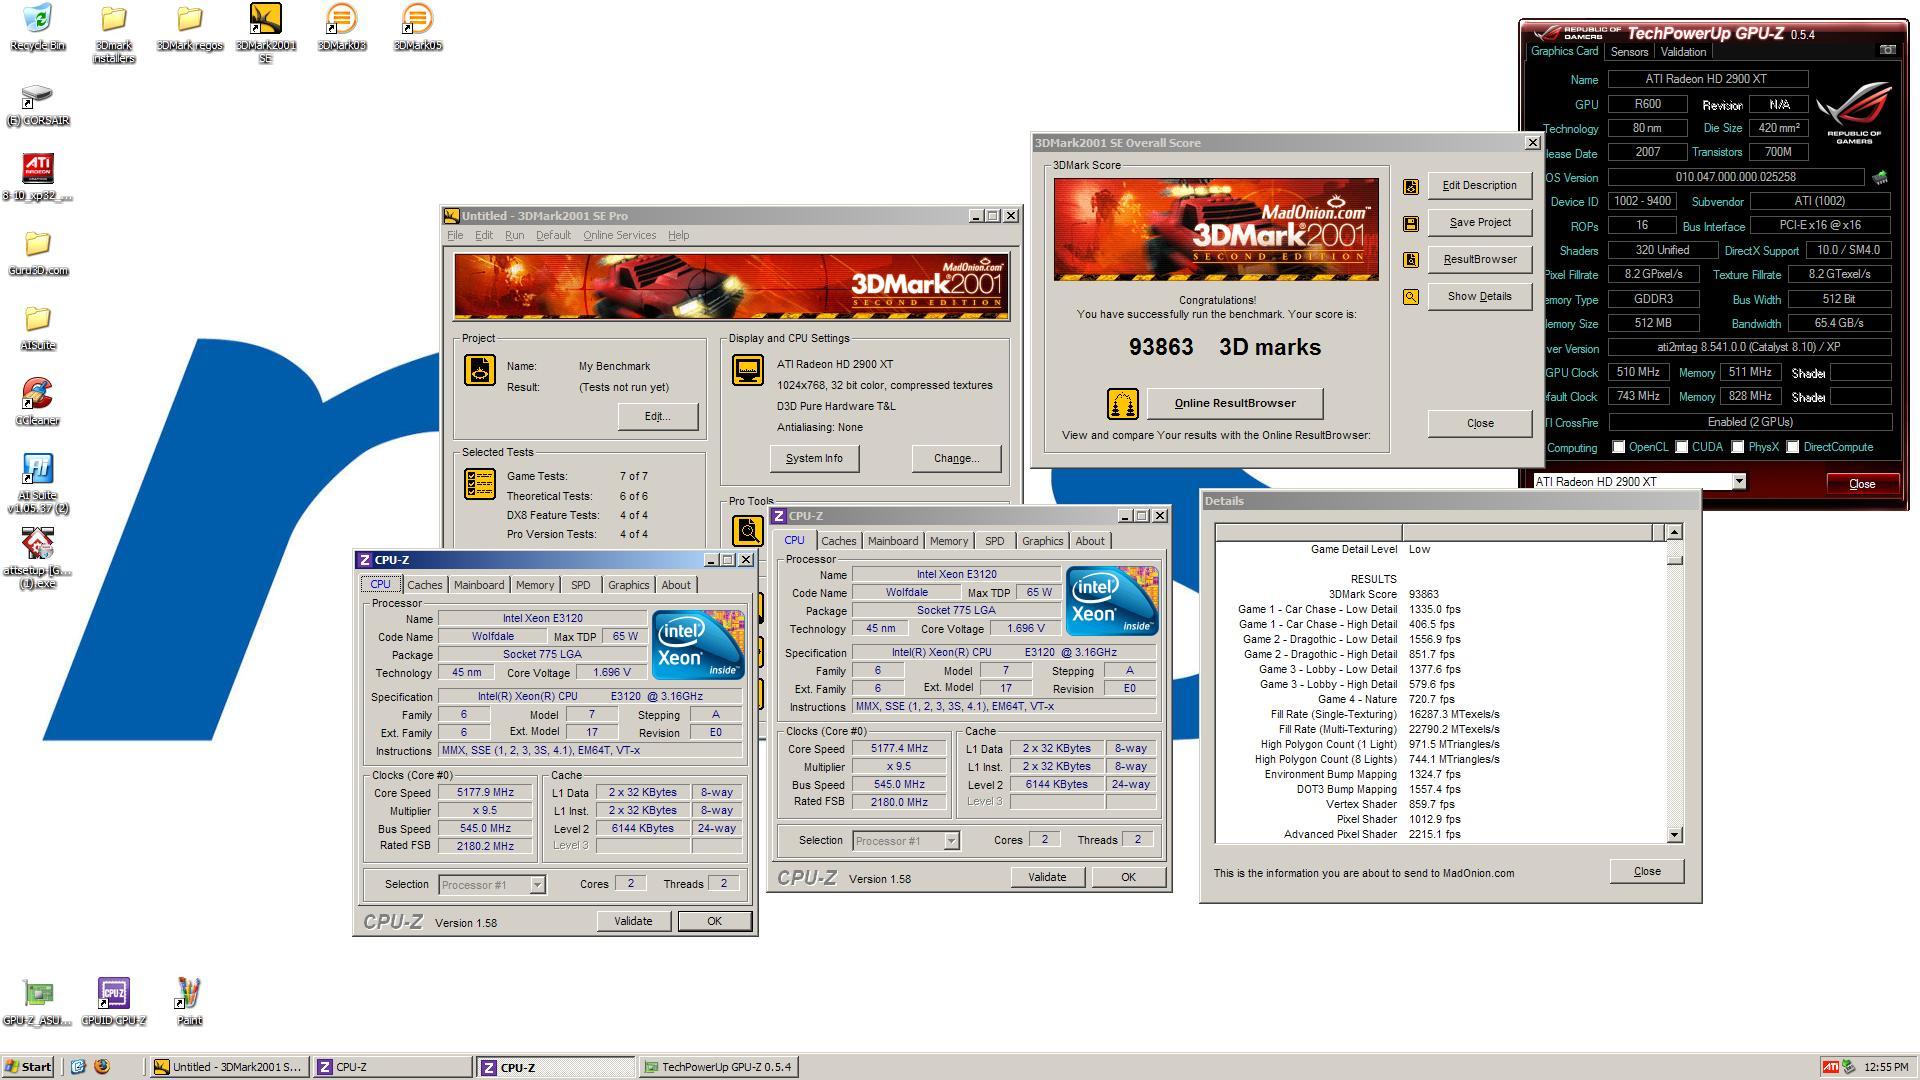Toggle the OpenCL checkbox in GPU-Z
This screenshot has height=1080, width=1920.
(1618, 447)
